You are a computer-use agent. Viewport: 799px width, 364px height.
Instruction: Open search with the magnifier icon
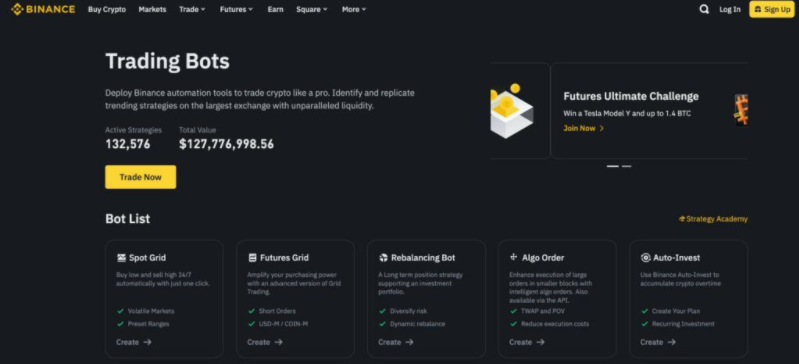tap(704, 9)
